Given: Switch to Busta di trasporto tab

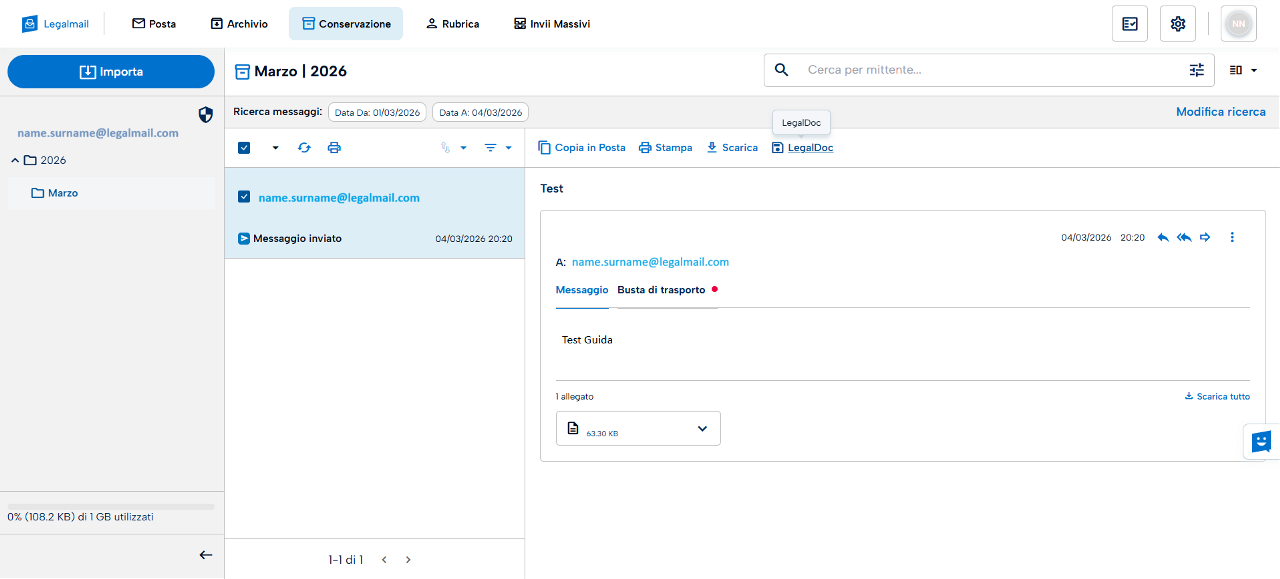Looking at the screenshot, I should pyautogui.click(x=661, y=290).
